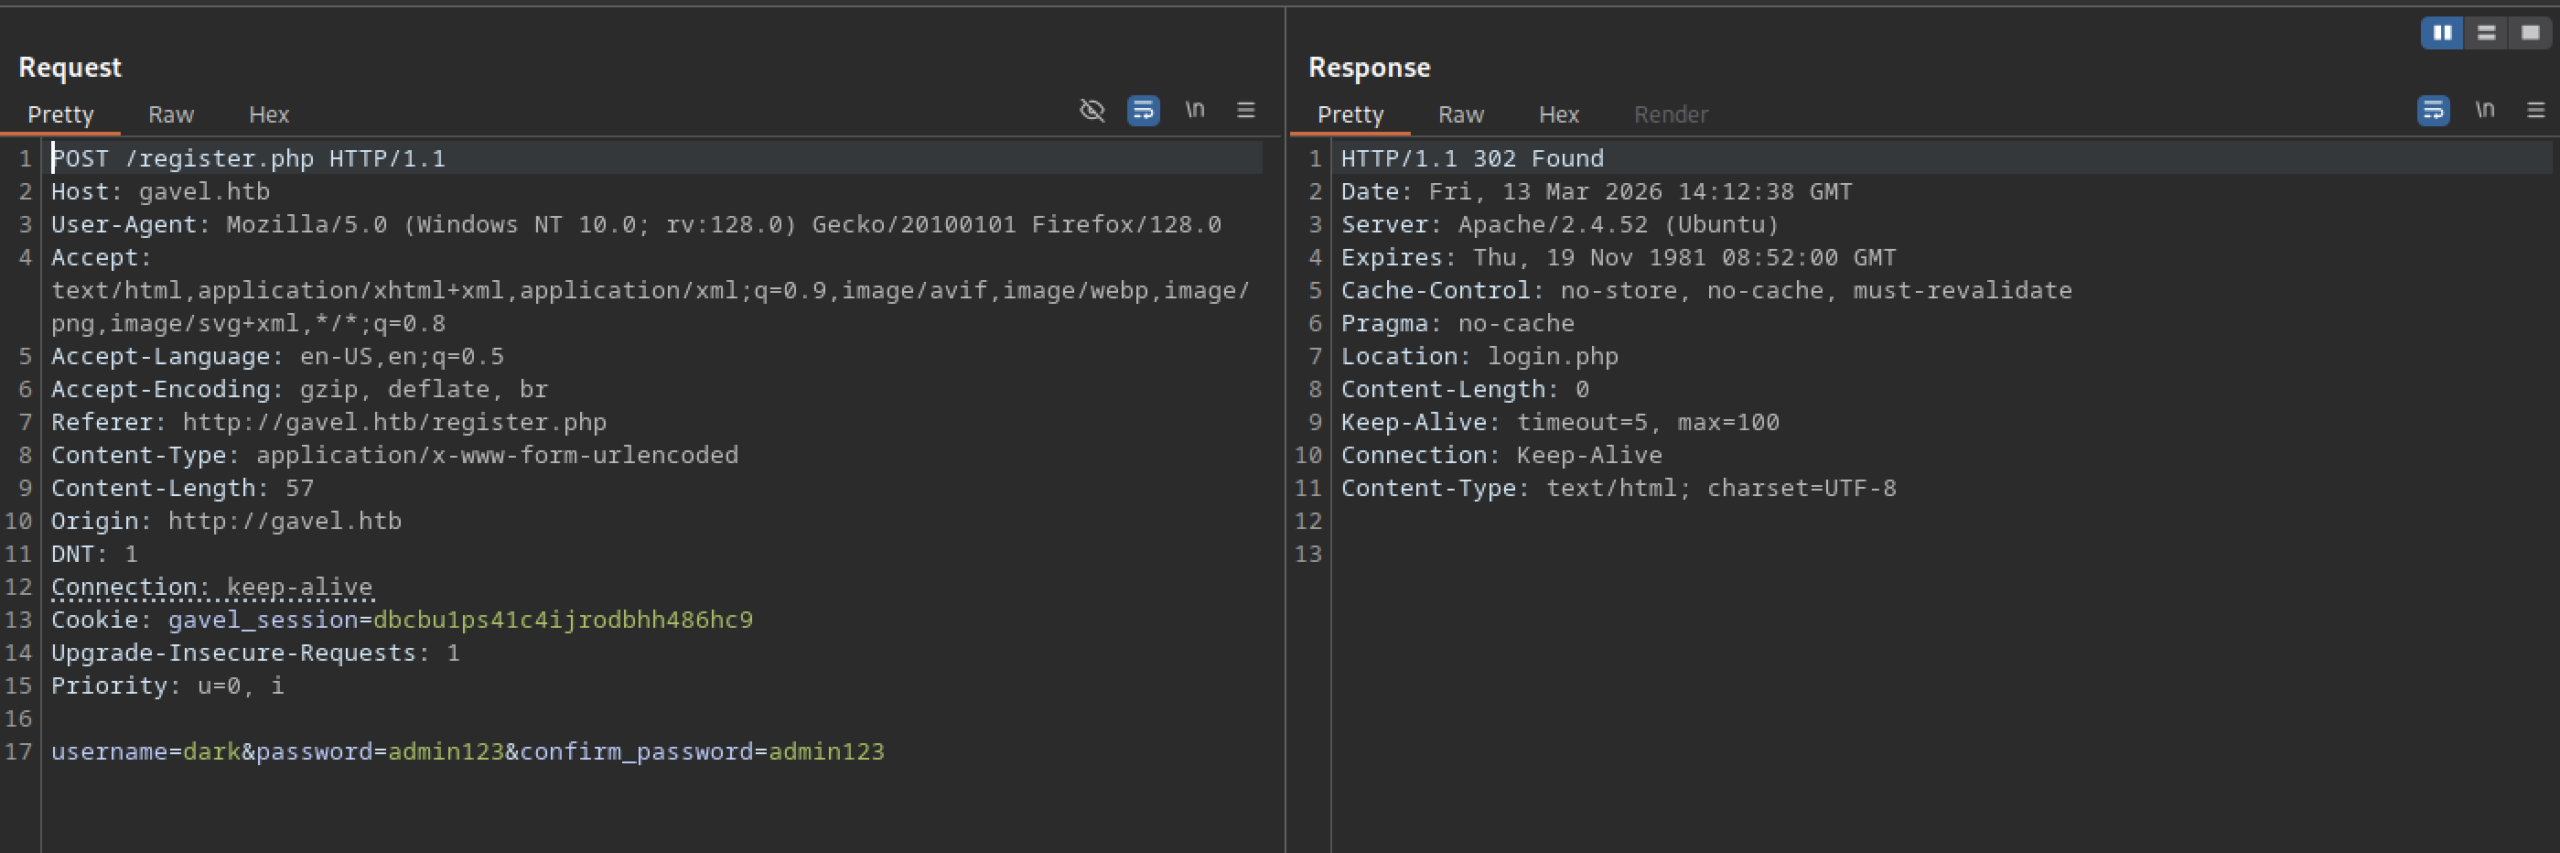Switch Request view to Hex tab
This screenshot has width=2560, height=853.
(268, 115)
